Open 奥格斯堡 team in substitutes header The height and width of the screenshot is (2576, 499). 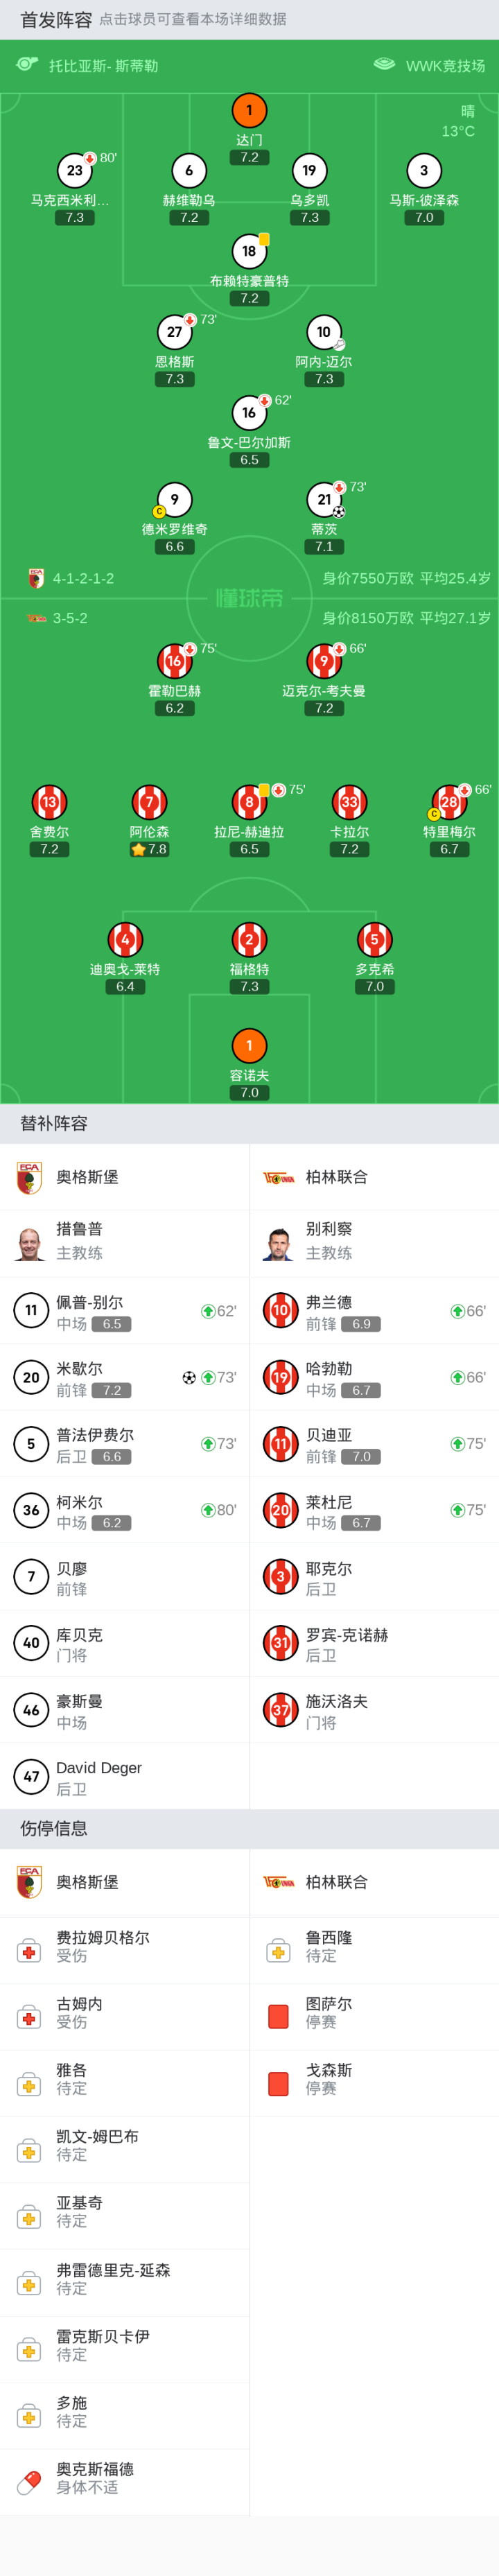(x=87, y=1177)
